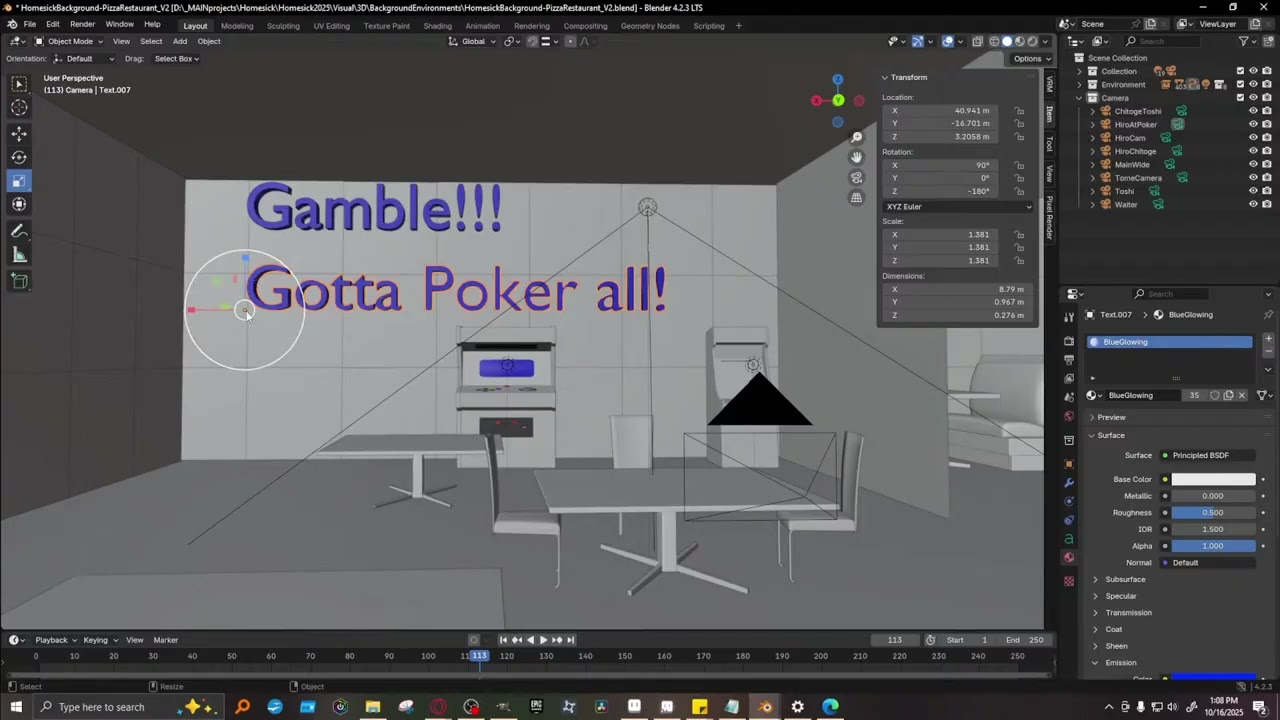Open the font Data properties tab

pos(1069,539)
